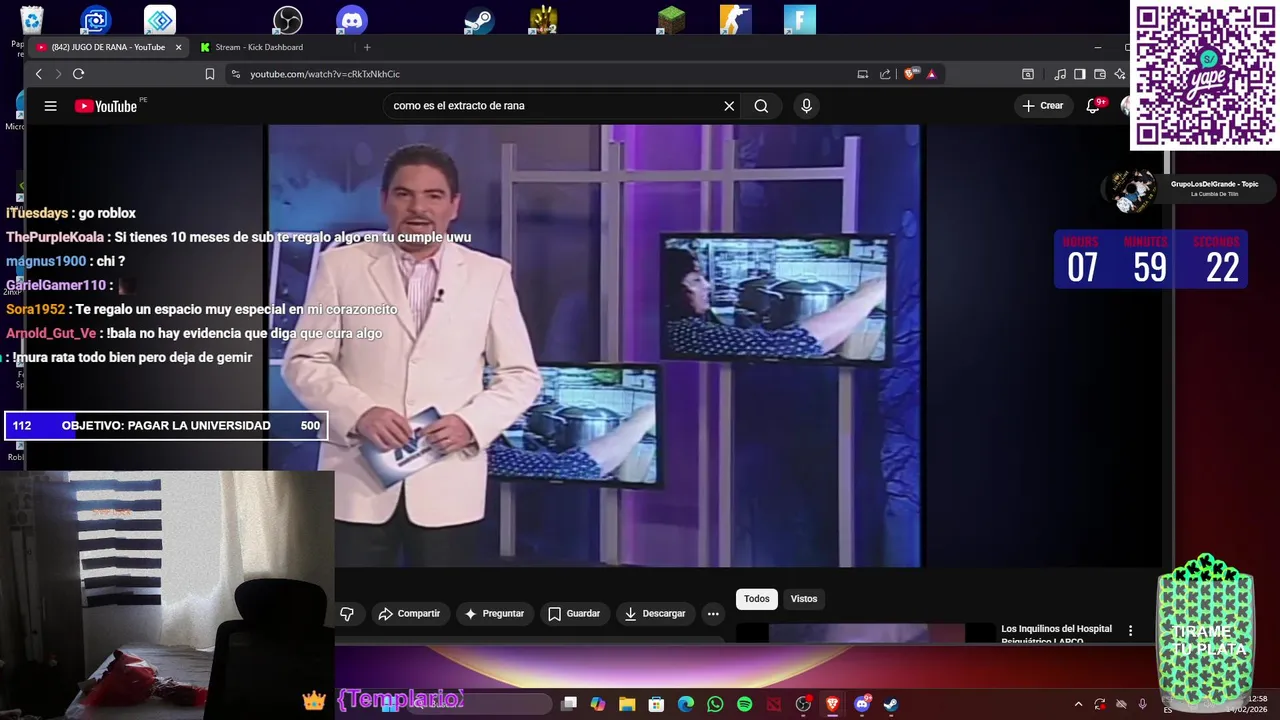Open Recycle Bin desktop icon
This screenshot has height=720, width=1280.
pos(32,20)
